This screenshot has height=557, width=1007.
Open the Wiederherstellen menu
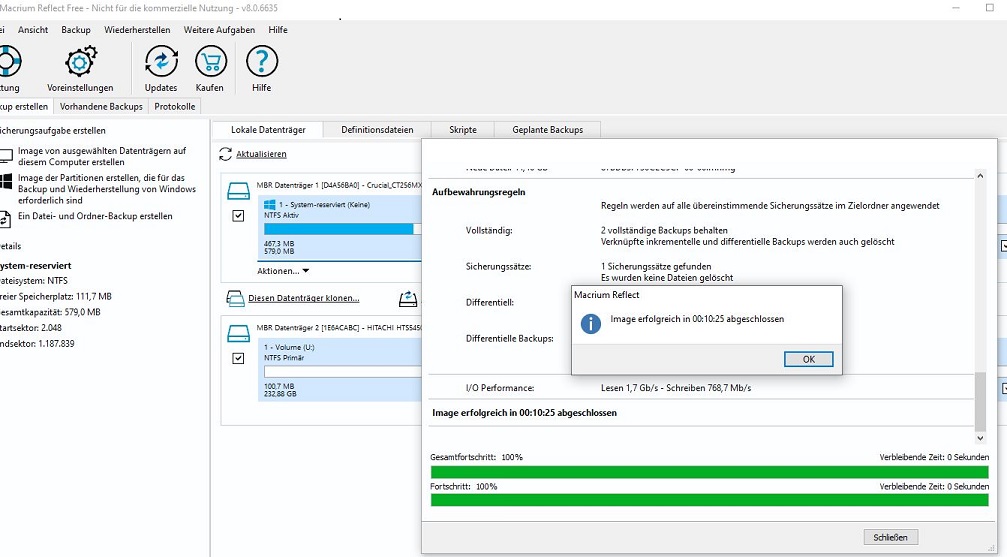137,30
